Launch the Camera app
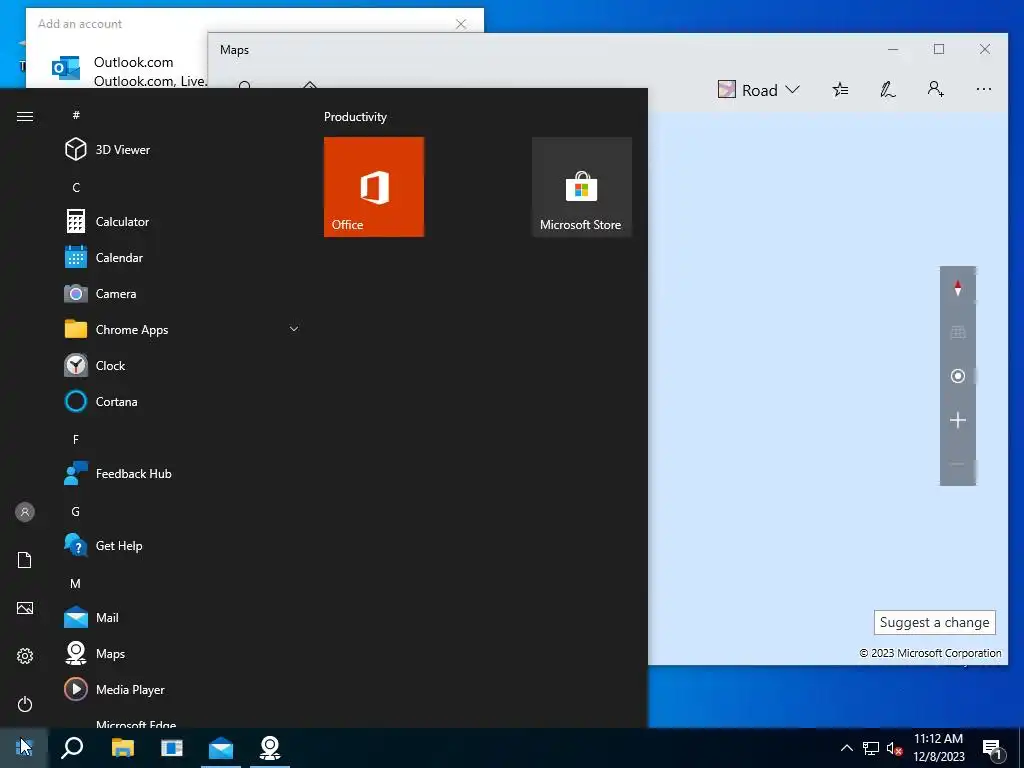1024x768 pixels. click(183, 293)
